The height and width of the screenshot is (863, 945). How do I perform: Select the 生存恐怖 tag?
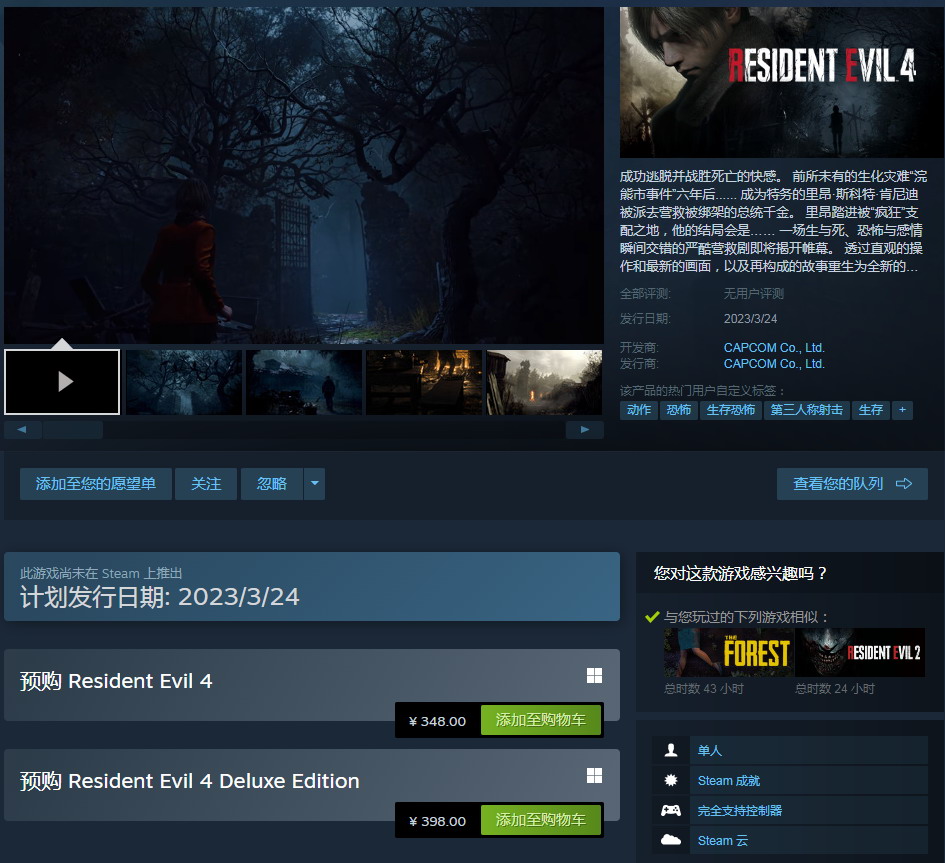click(x=732, y=410)
